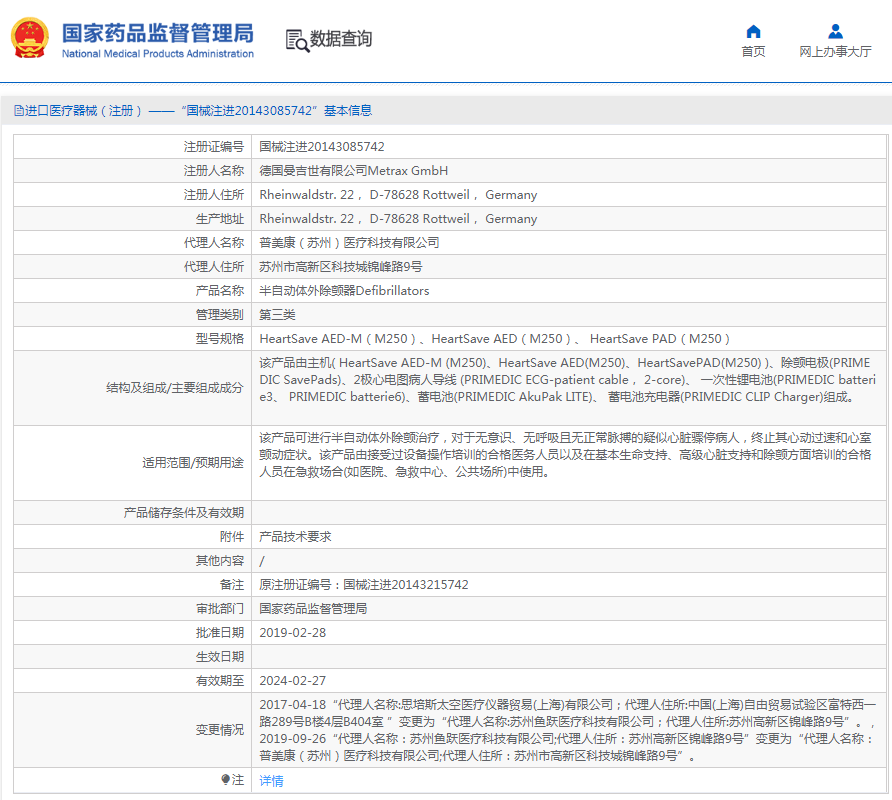
Task: Click the 变更情况 change history text
Action: click(x=568, y=730)
